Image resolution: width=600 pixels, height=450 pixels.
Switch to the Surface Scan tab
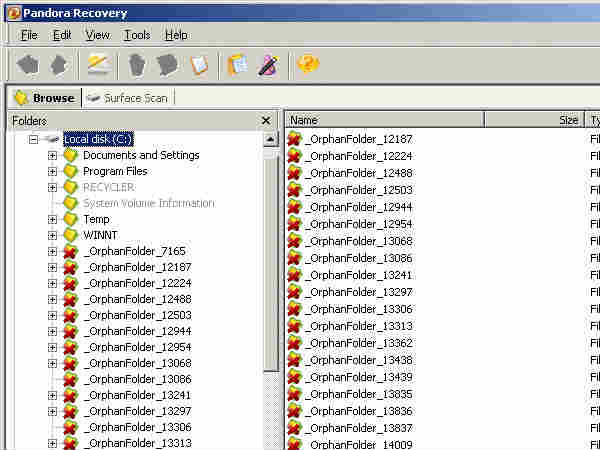click(x=128, y=98)
